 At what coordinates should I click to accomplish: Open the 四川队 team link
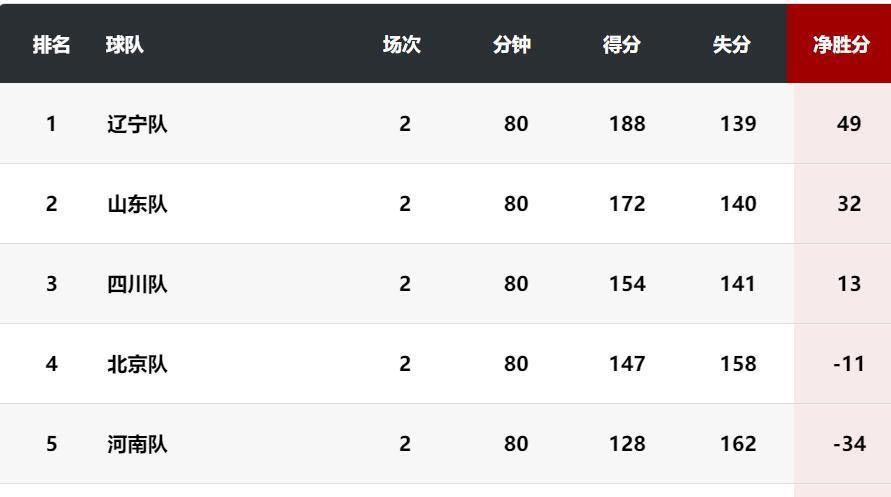[x=137, y=284]
